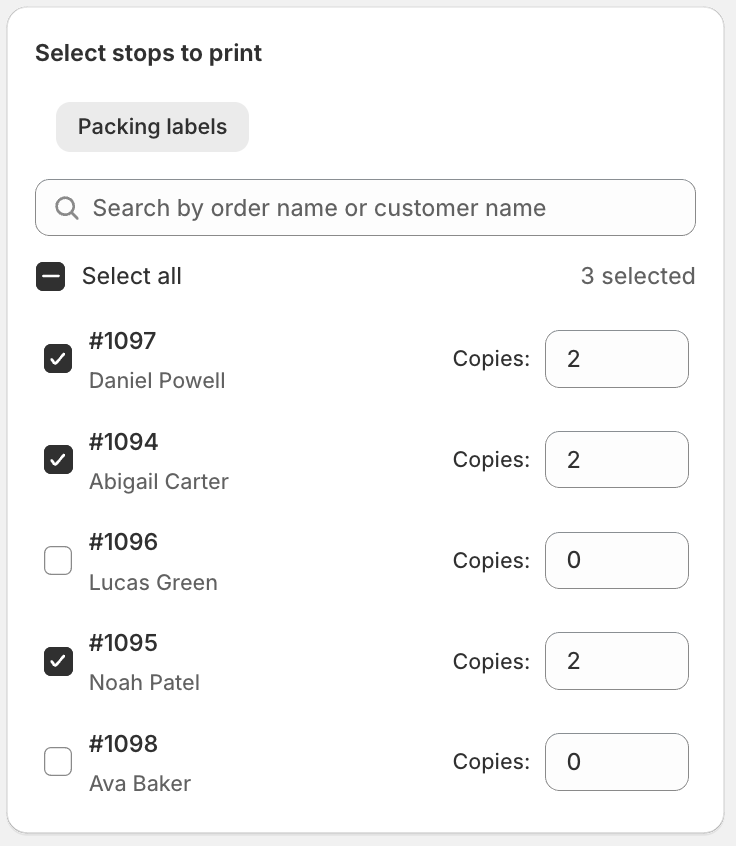
Task: Click the Select all label
Action: [132, 276]
